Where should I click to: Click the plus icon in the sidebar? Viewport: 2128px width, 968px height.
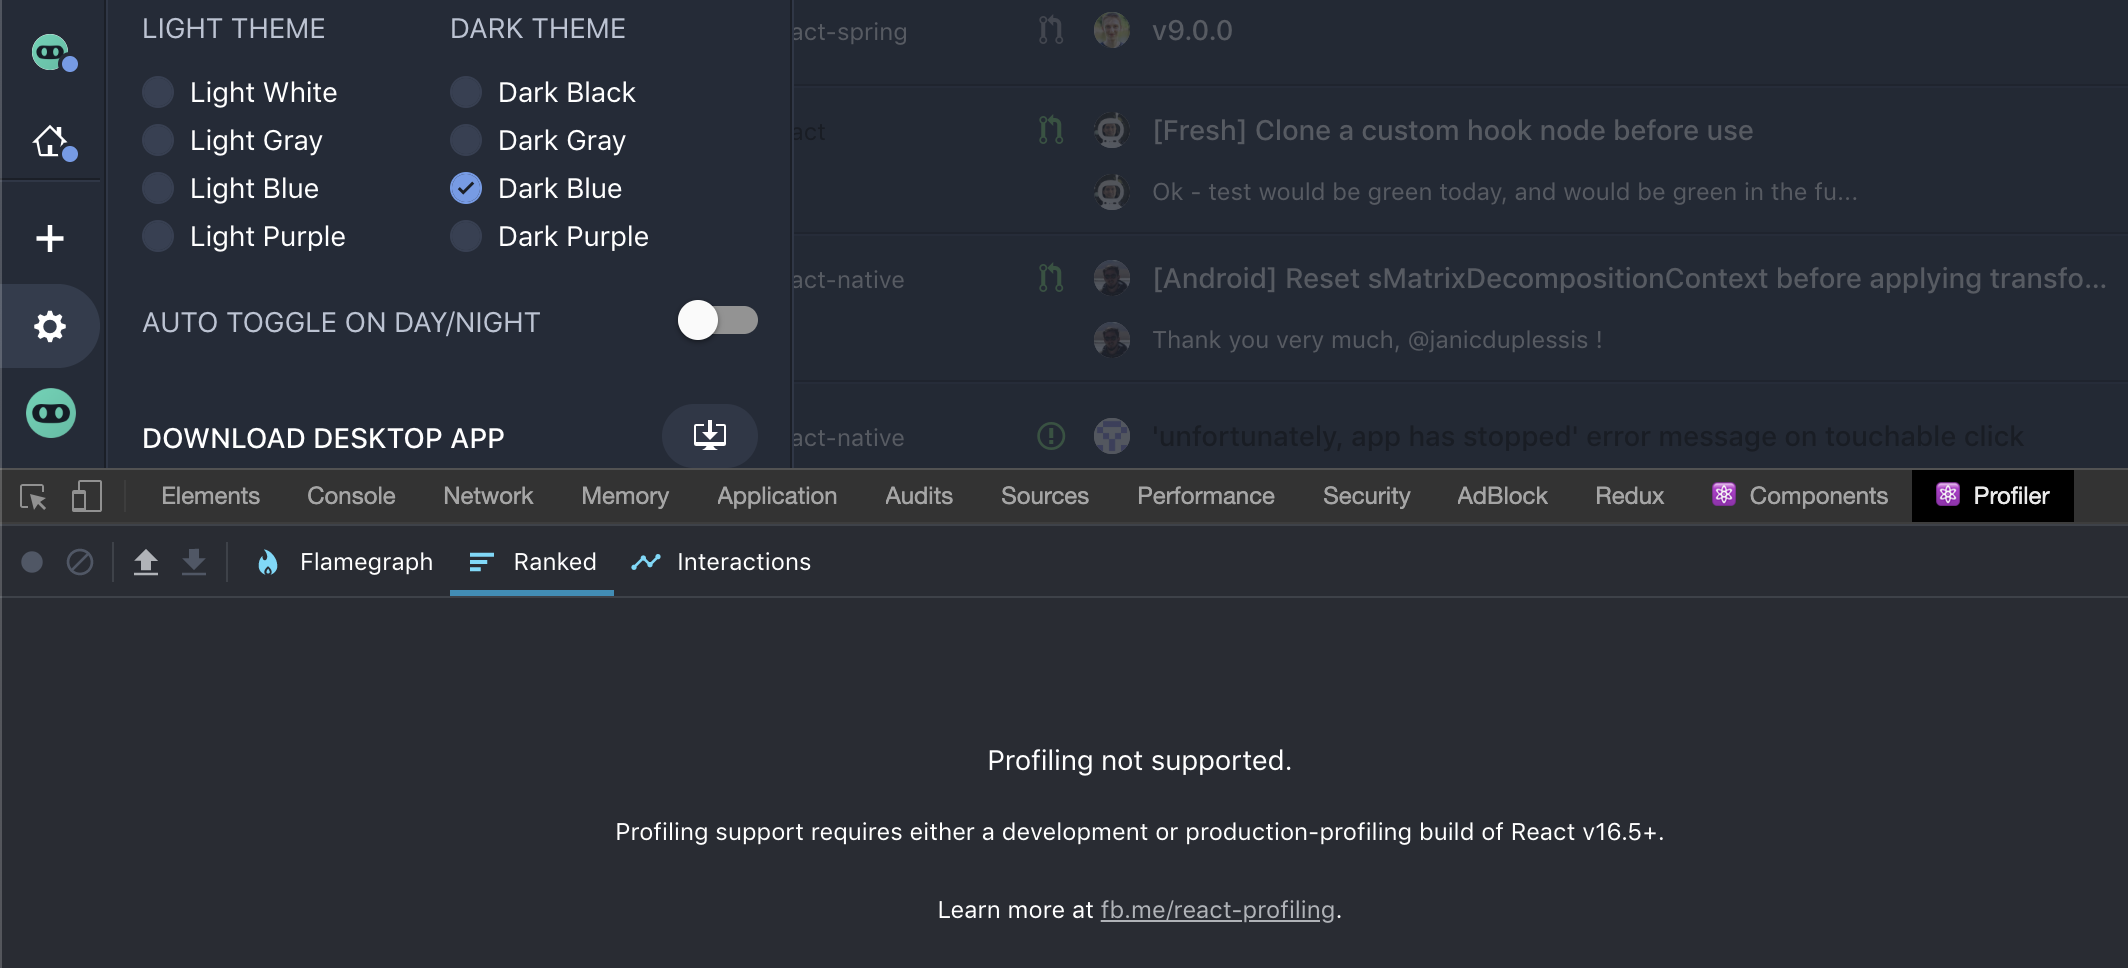pyautogui.click(x=50, y=238)
